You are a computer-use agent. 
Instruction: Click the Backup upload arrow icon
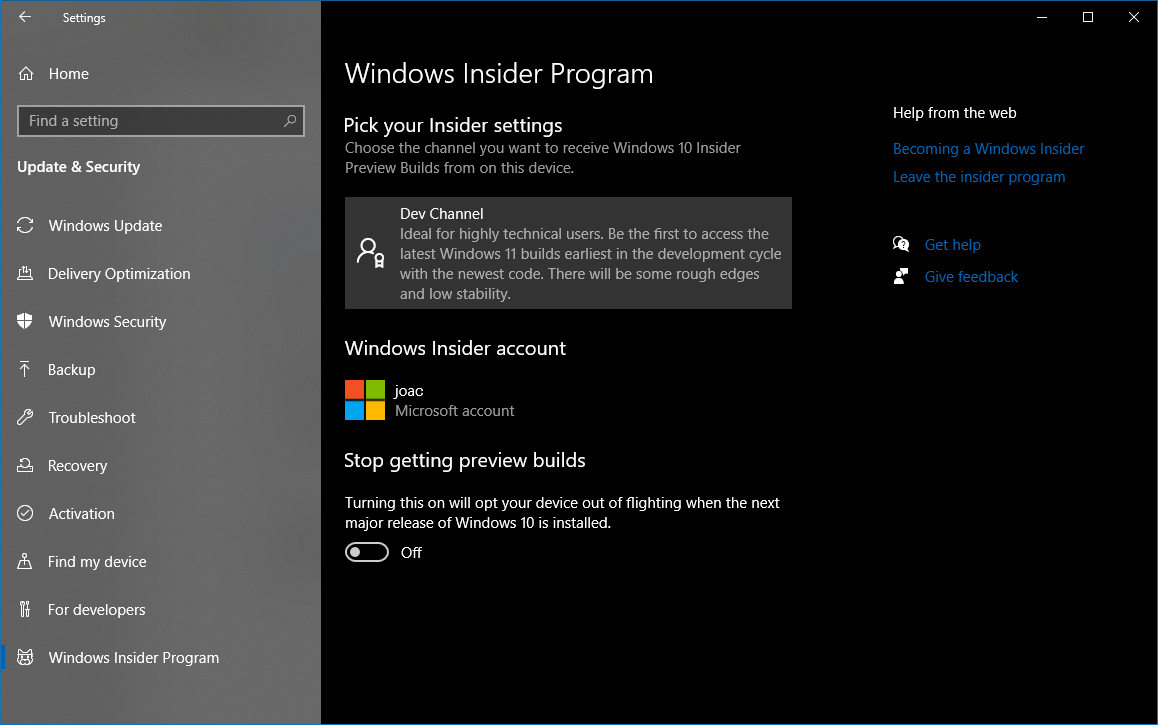26,370
